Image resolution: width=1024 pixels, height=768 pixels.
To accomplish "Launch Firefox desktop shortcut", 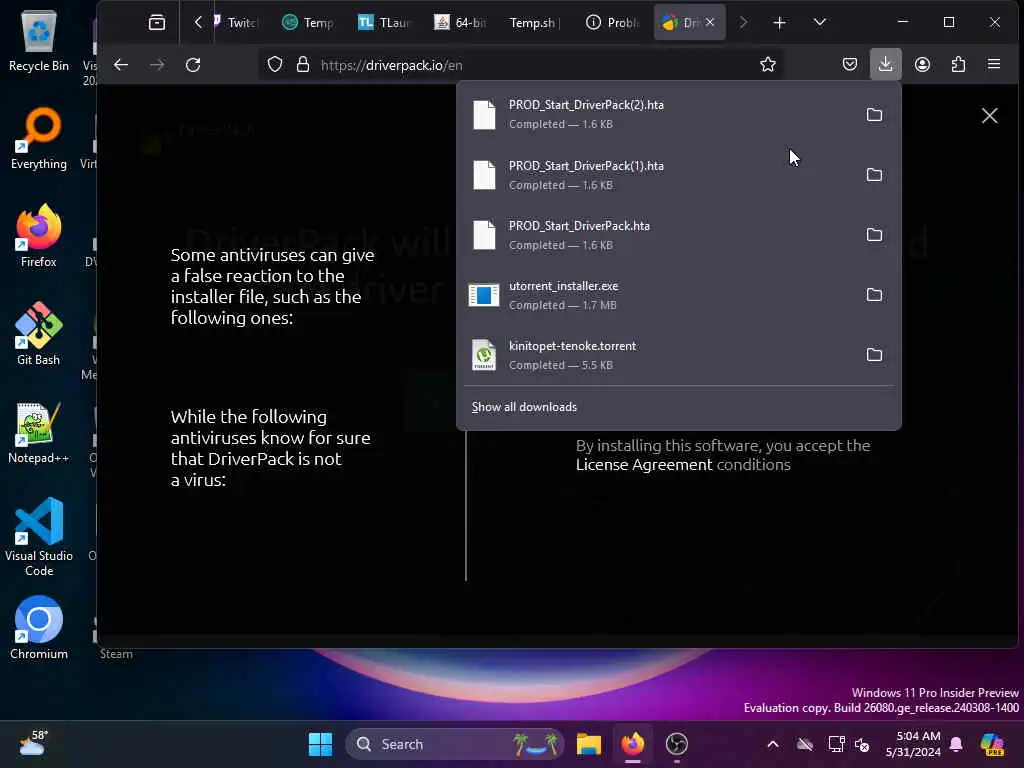I will tap(39, 236).
